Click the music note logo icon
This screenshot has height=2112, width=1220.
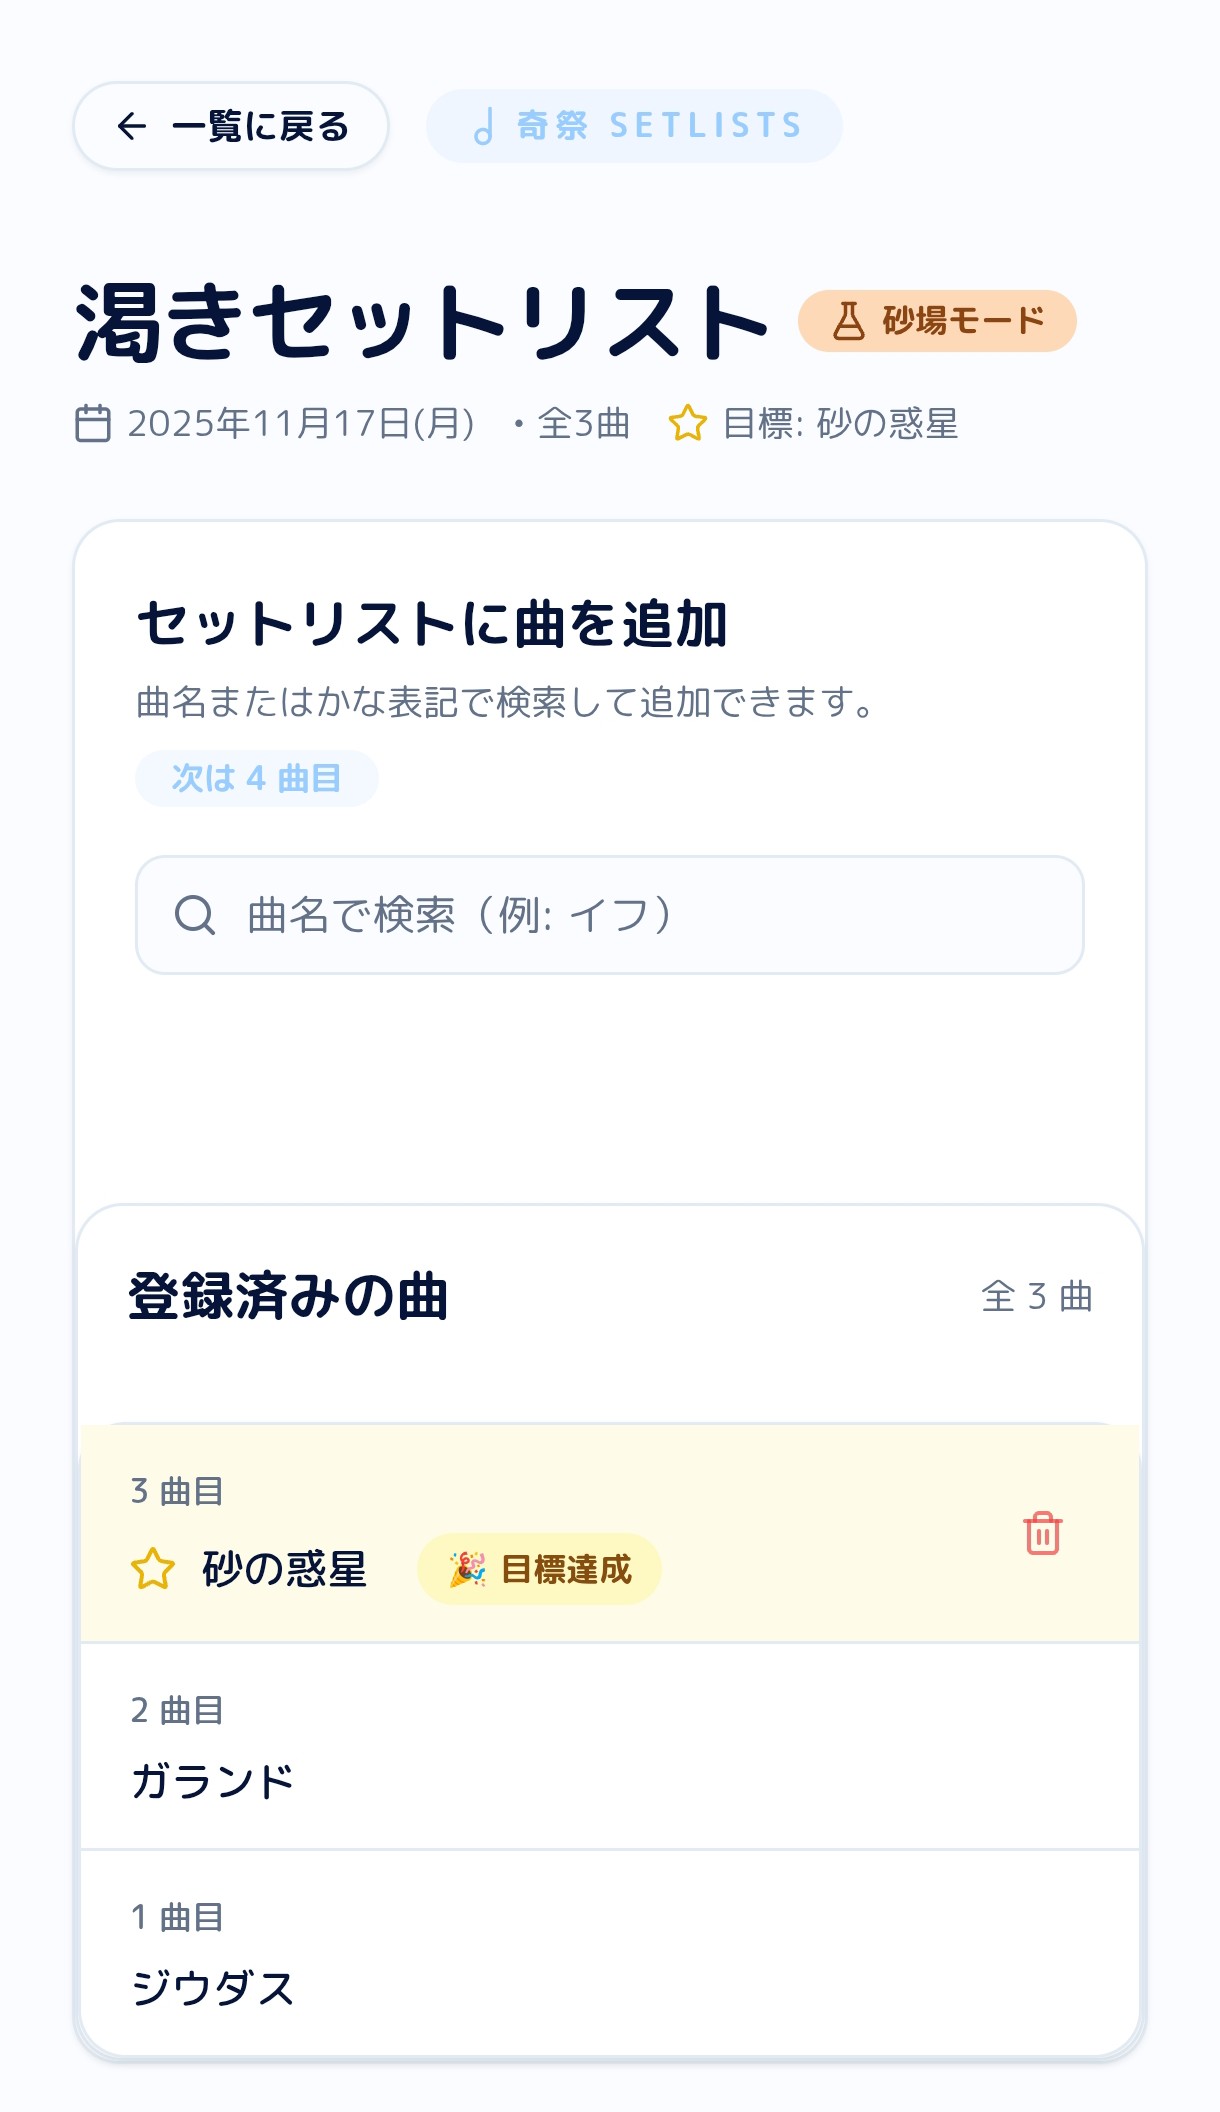[484, 127]
